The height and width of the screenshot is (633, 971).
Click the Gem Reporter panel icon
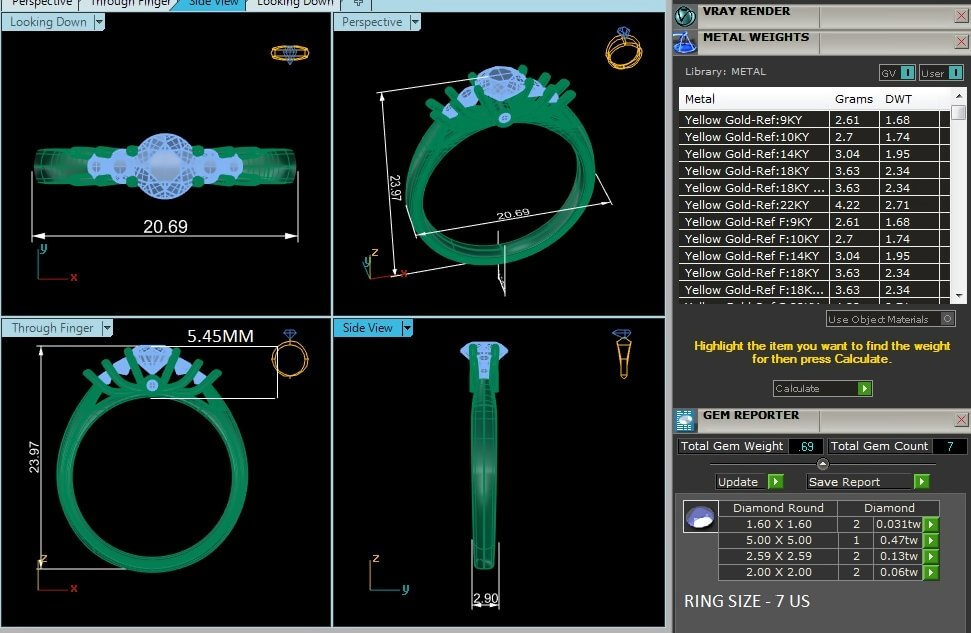(684, 420)
